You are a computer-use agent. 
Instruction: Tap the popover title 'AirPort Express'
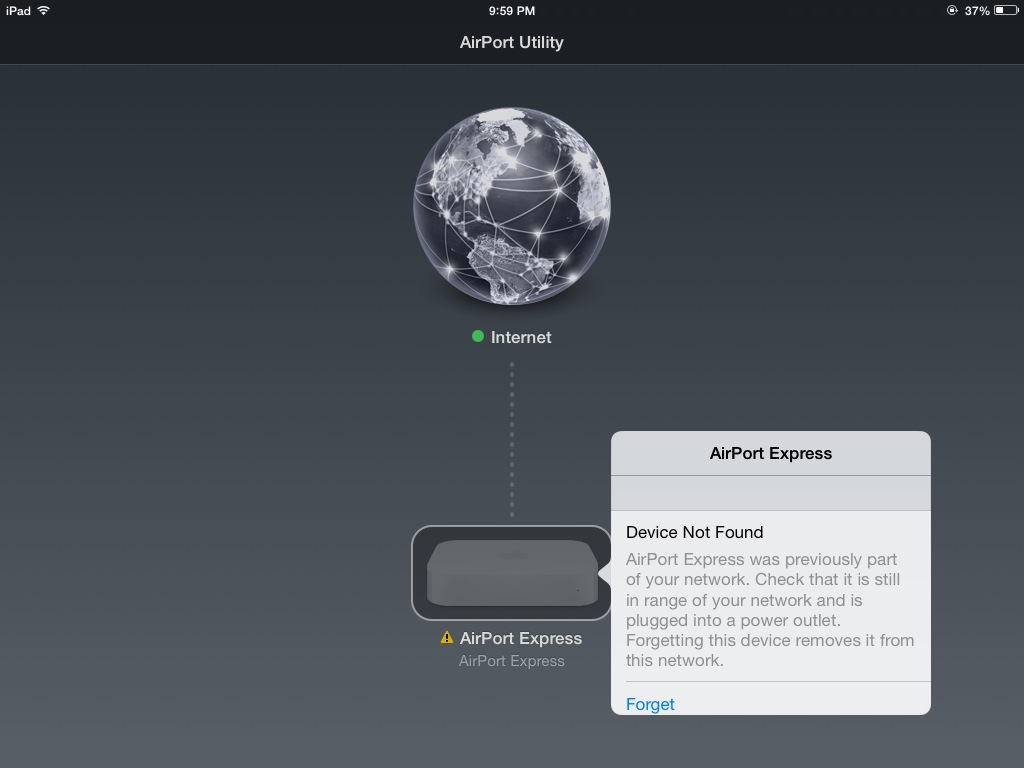click(x=771, y=453)
